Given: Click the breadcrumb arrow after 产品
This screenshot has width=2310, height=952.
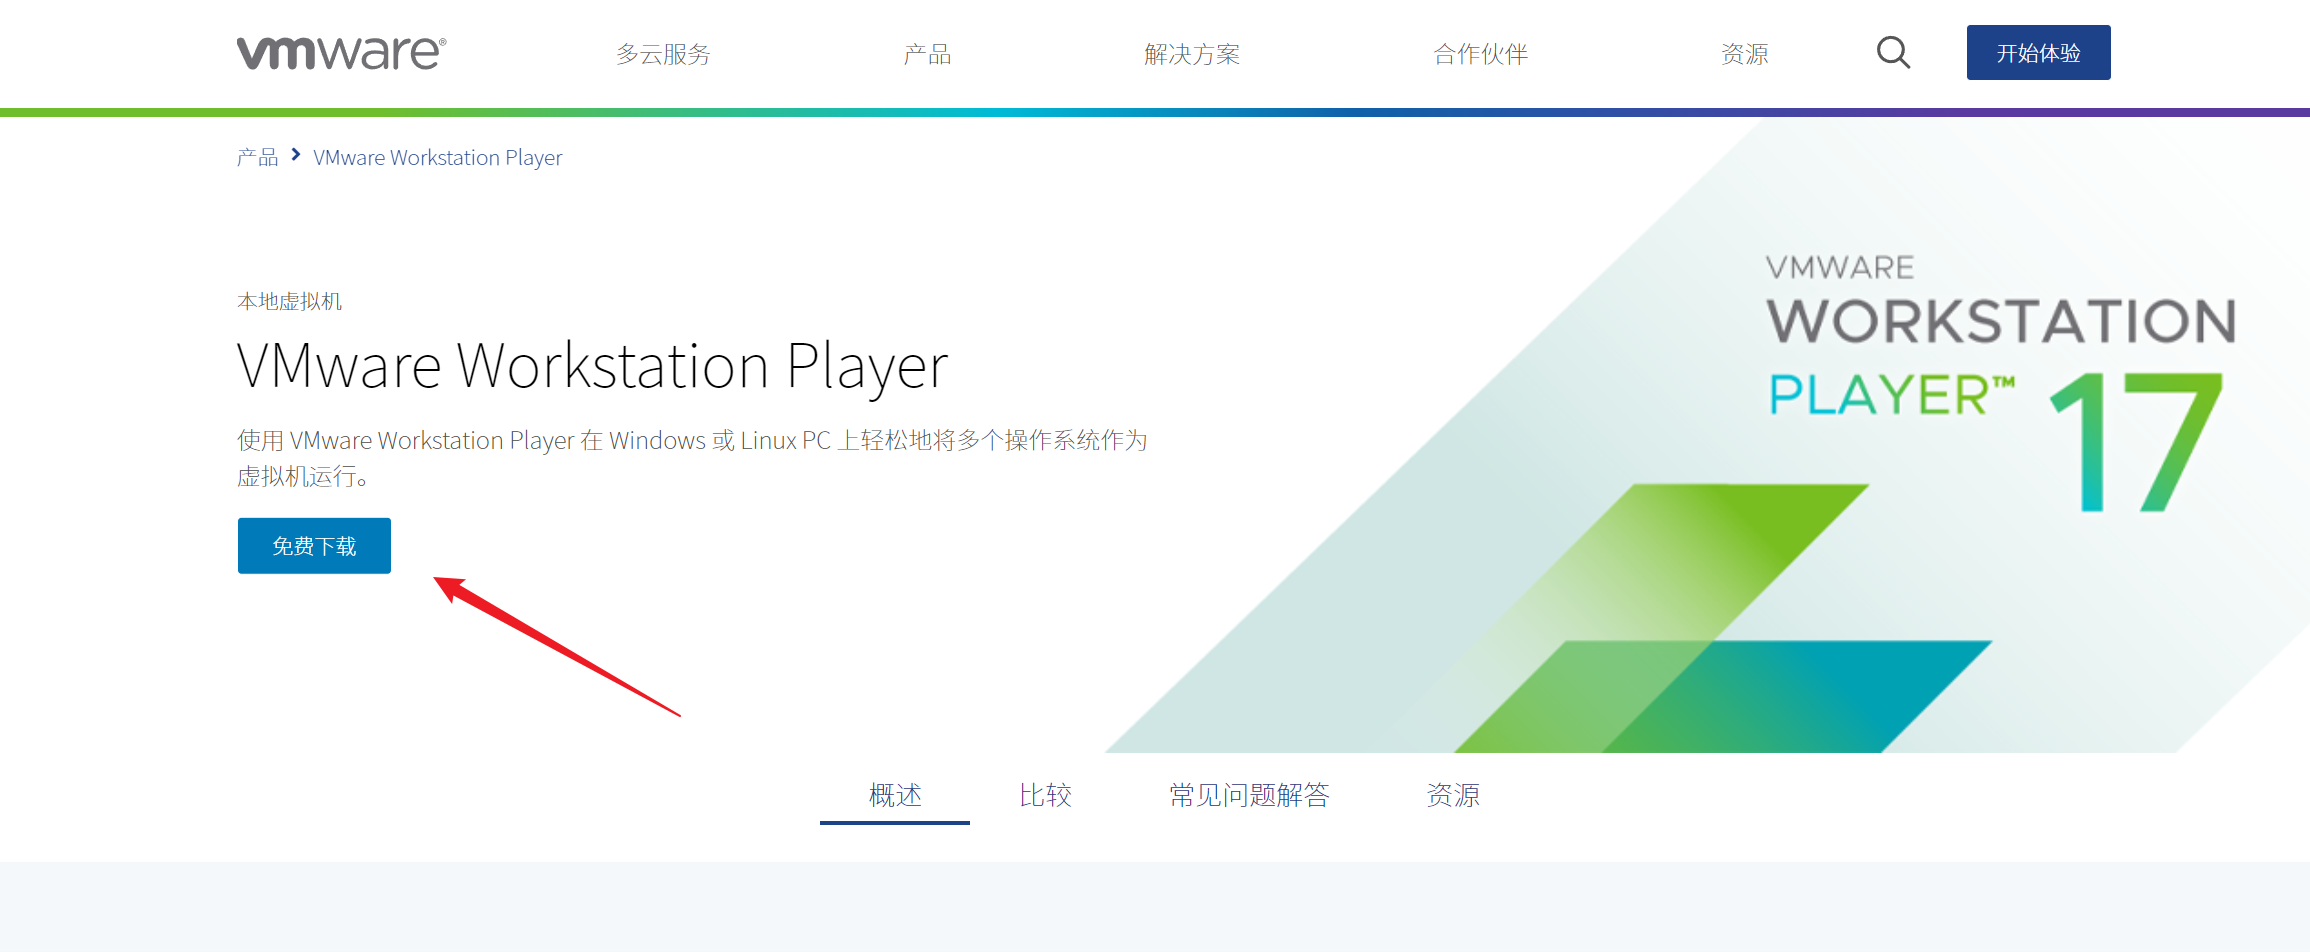Looking at the screenshot, I should 295,155.
